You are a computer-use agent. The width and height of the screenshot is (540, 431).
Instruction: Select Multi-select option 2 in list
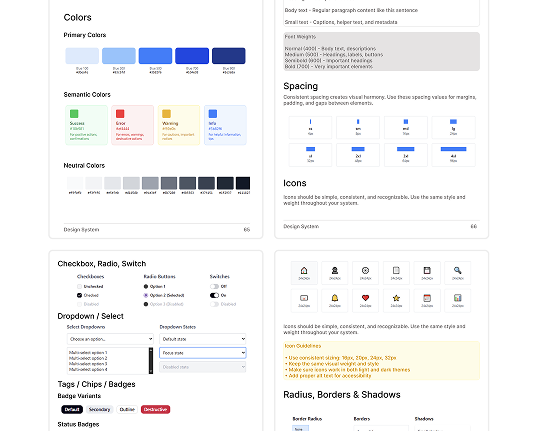pos(88,358)
